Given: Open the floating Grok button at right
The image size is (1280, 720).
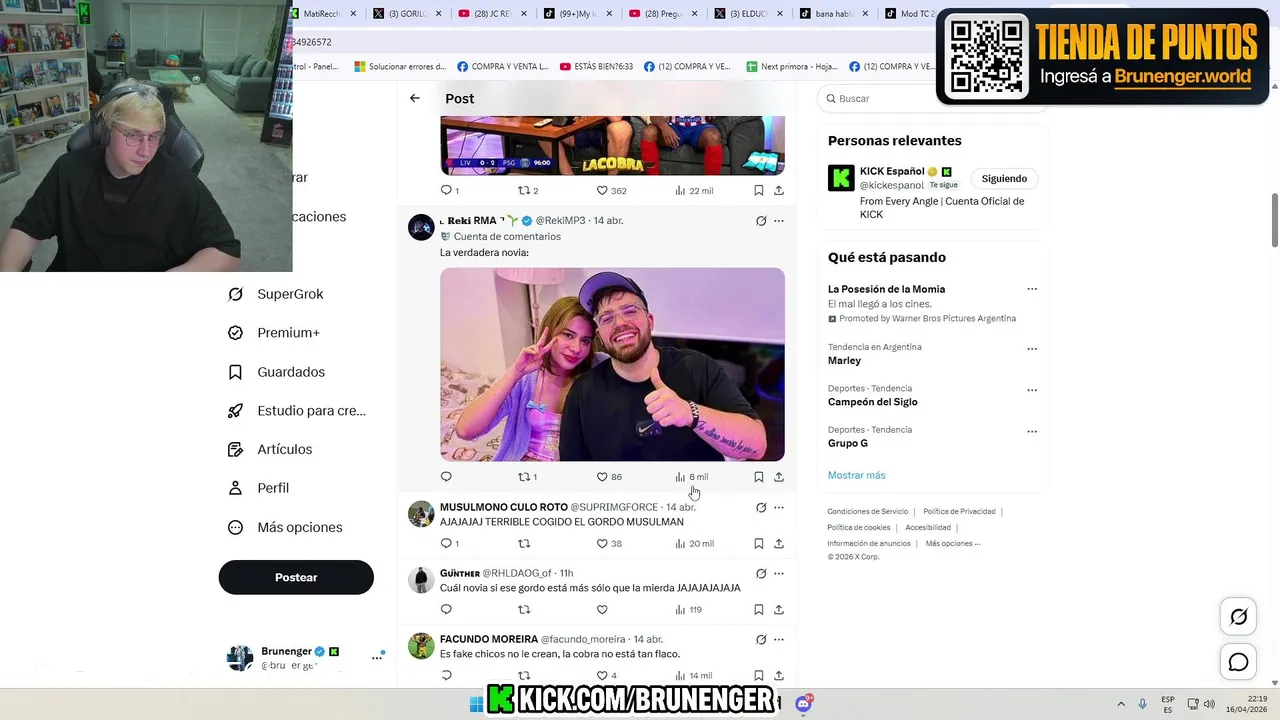Looking at the screenshot, I should click(x=1238, y=617).
